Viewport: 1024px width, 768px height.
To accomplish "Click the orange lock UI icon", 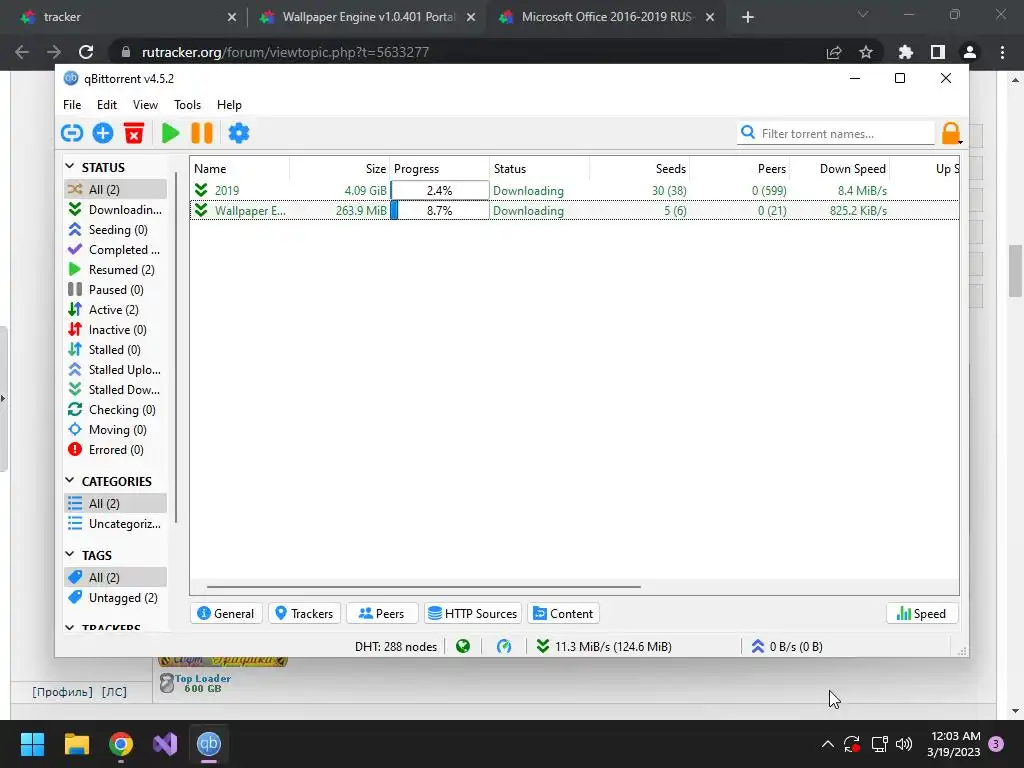I will tap(951, 133).
